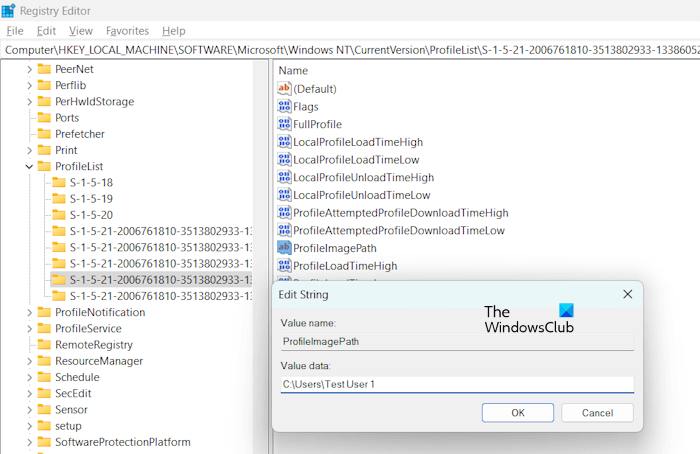The width and height of the screenshot is (700, 454).
Task: Click Cancel in Edit String dialog
Action: [x=597, y=413]
